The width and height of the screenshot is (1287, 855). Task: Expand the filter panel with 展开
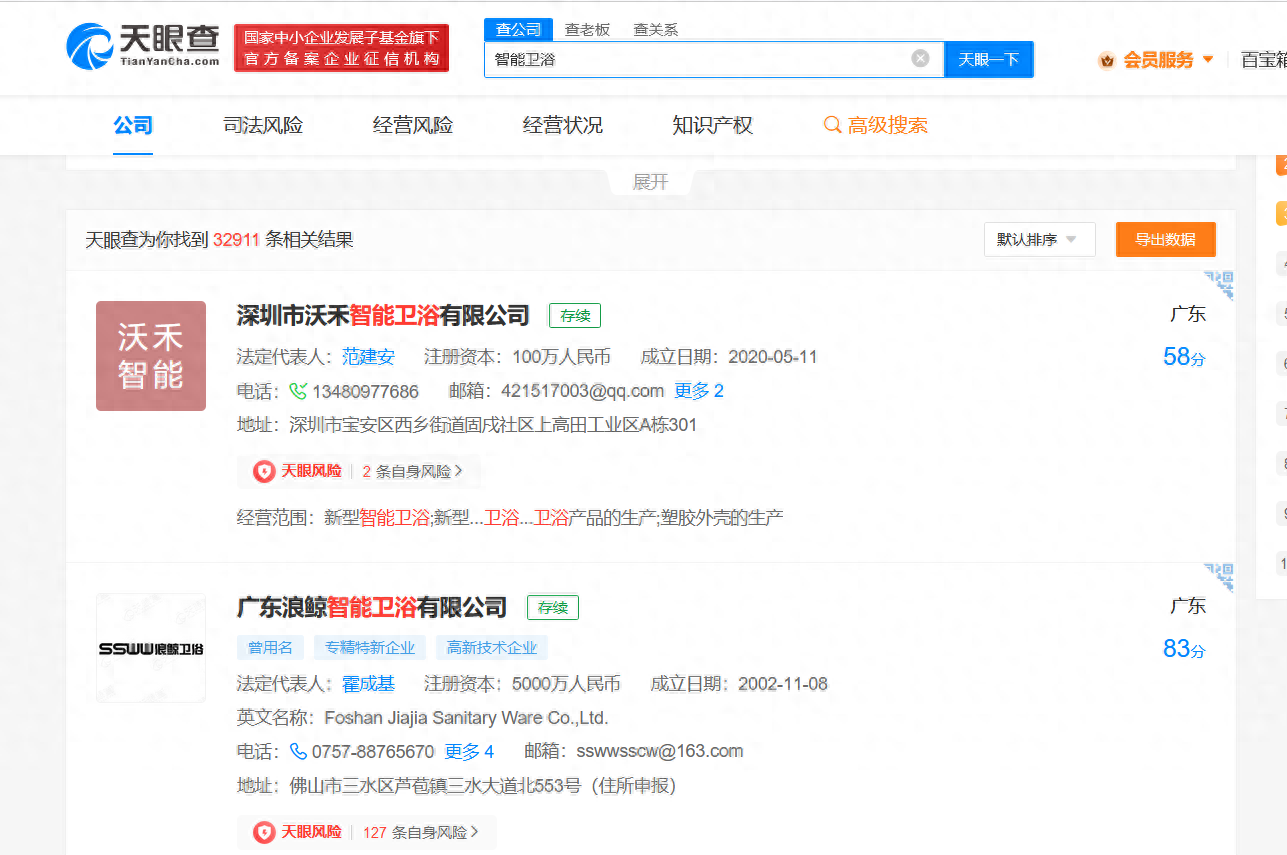coord(650,182)
